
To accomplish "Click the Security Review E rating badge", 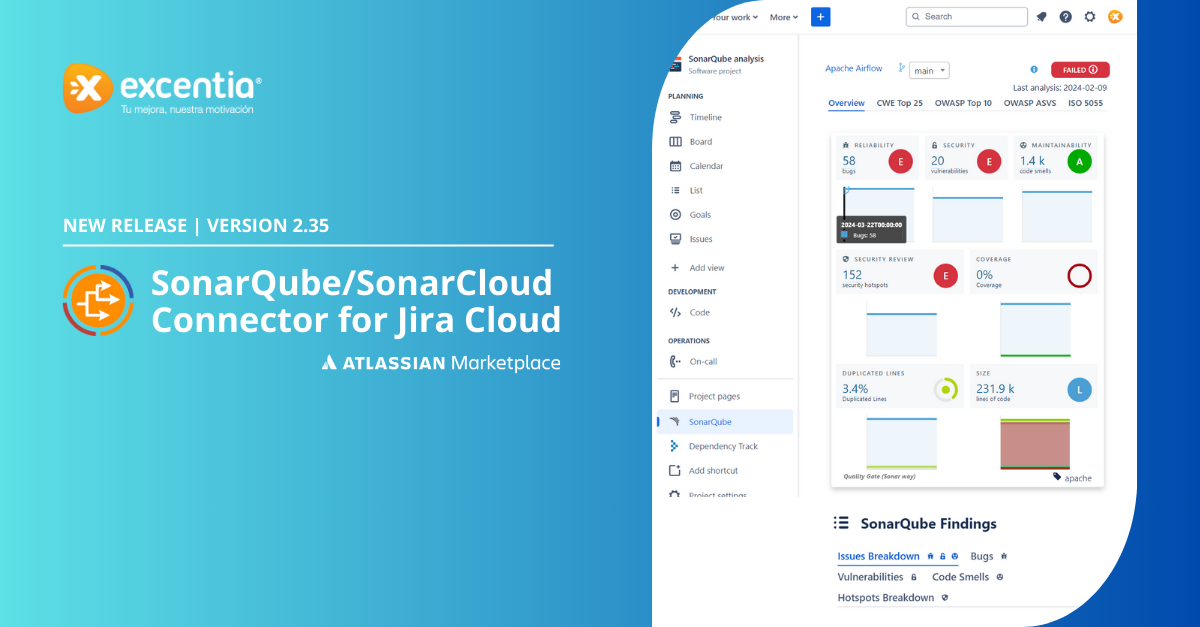I will [x=945, y=275].
